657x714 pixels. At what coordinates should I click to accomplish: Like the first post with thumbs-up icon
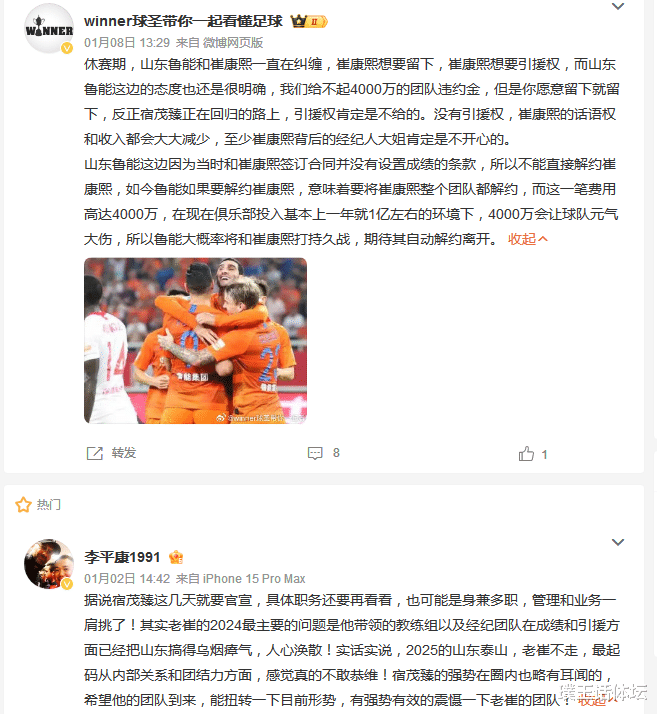[526, 454]
